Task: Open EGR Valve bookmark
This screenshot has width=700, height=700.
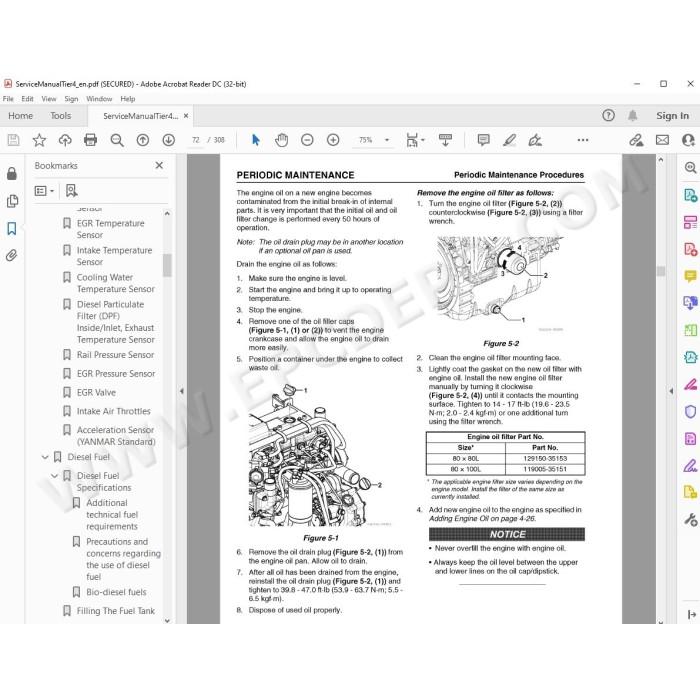Action: (x=96, y=392)
